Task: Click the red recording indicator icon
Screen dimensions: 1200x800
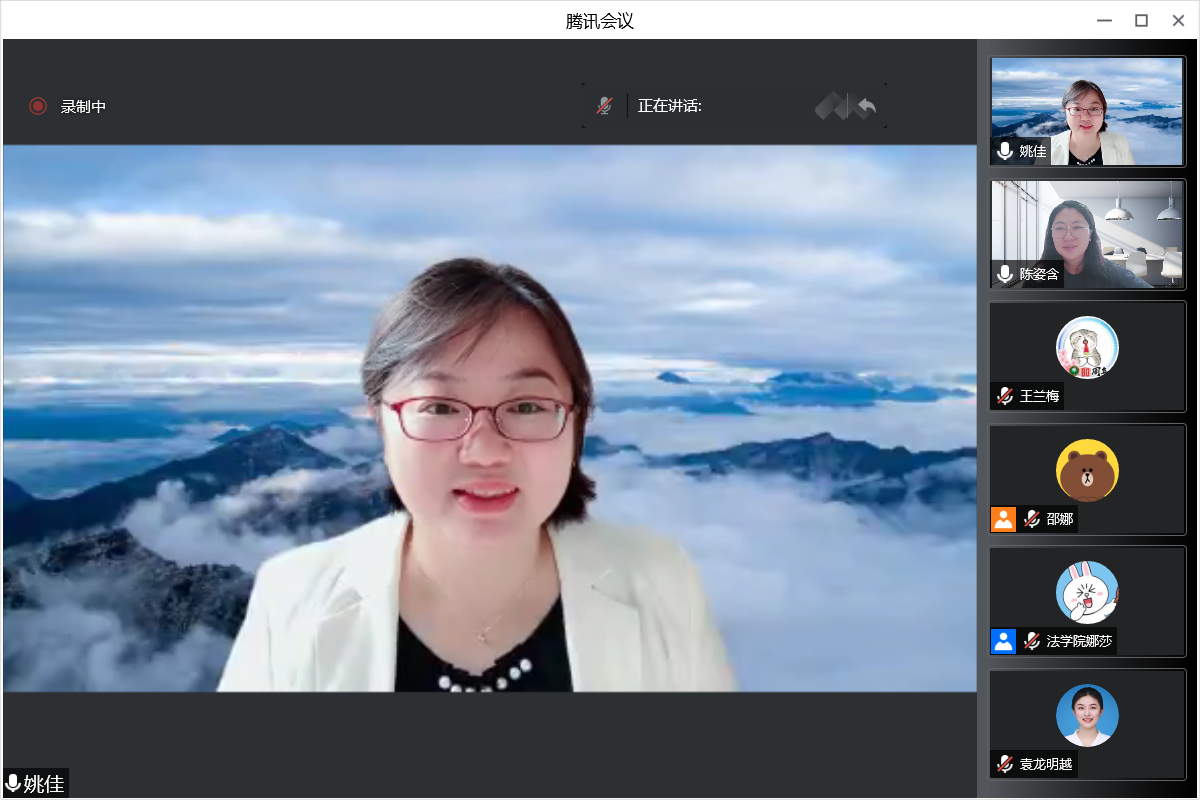Action: (x=38, y=106)
